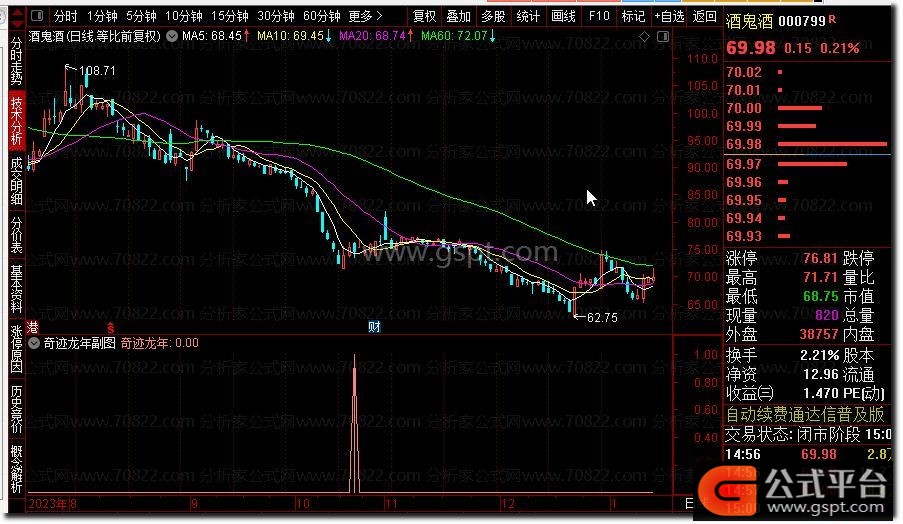Click the 叠加 overlay button
Viewport: 903px width, 524px height.
[x=459, y=16]
